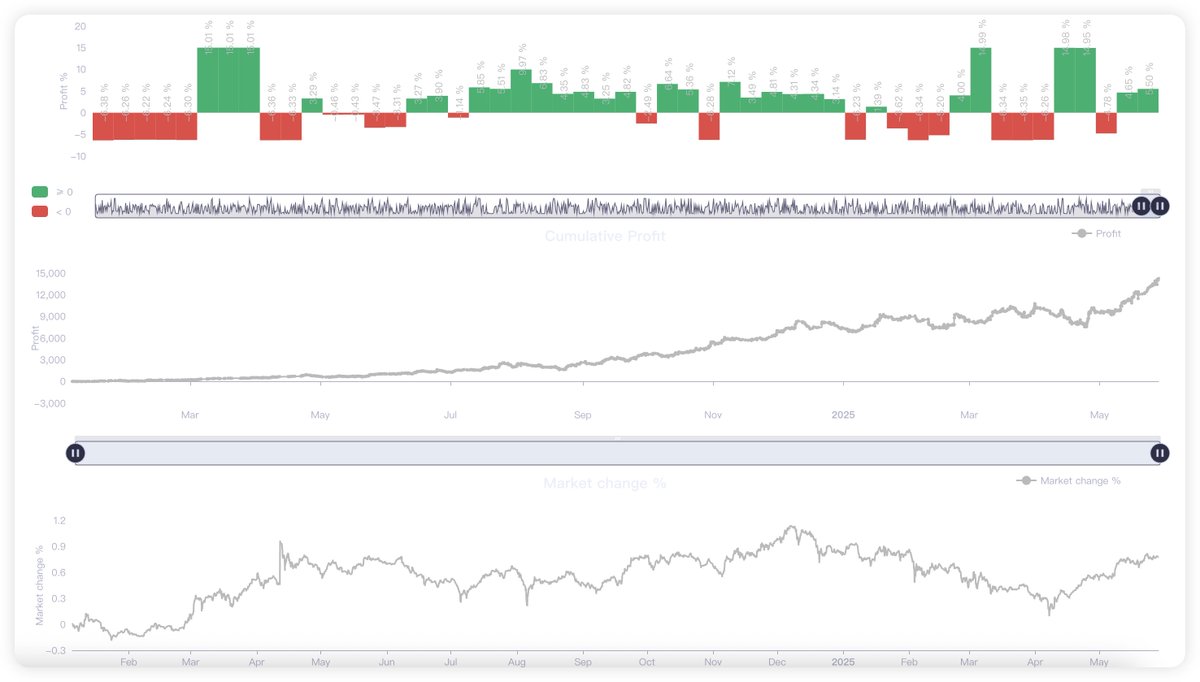Click the left handle of the Cumulative Profit range slider
The width and height of the screenshot is (1200, 682).
point(75,453)
